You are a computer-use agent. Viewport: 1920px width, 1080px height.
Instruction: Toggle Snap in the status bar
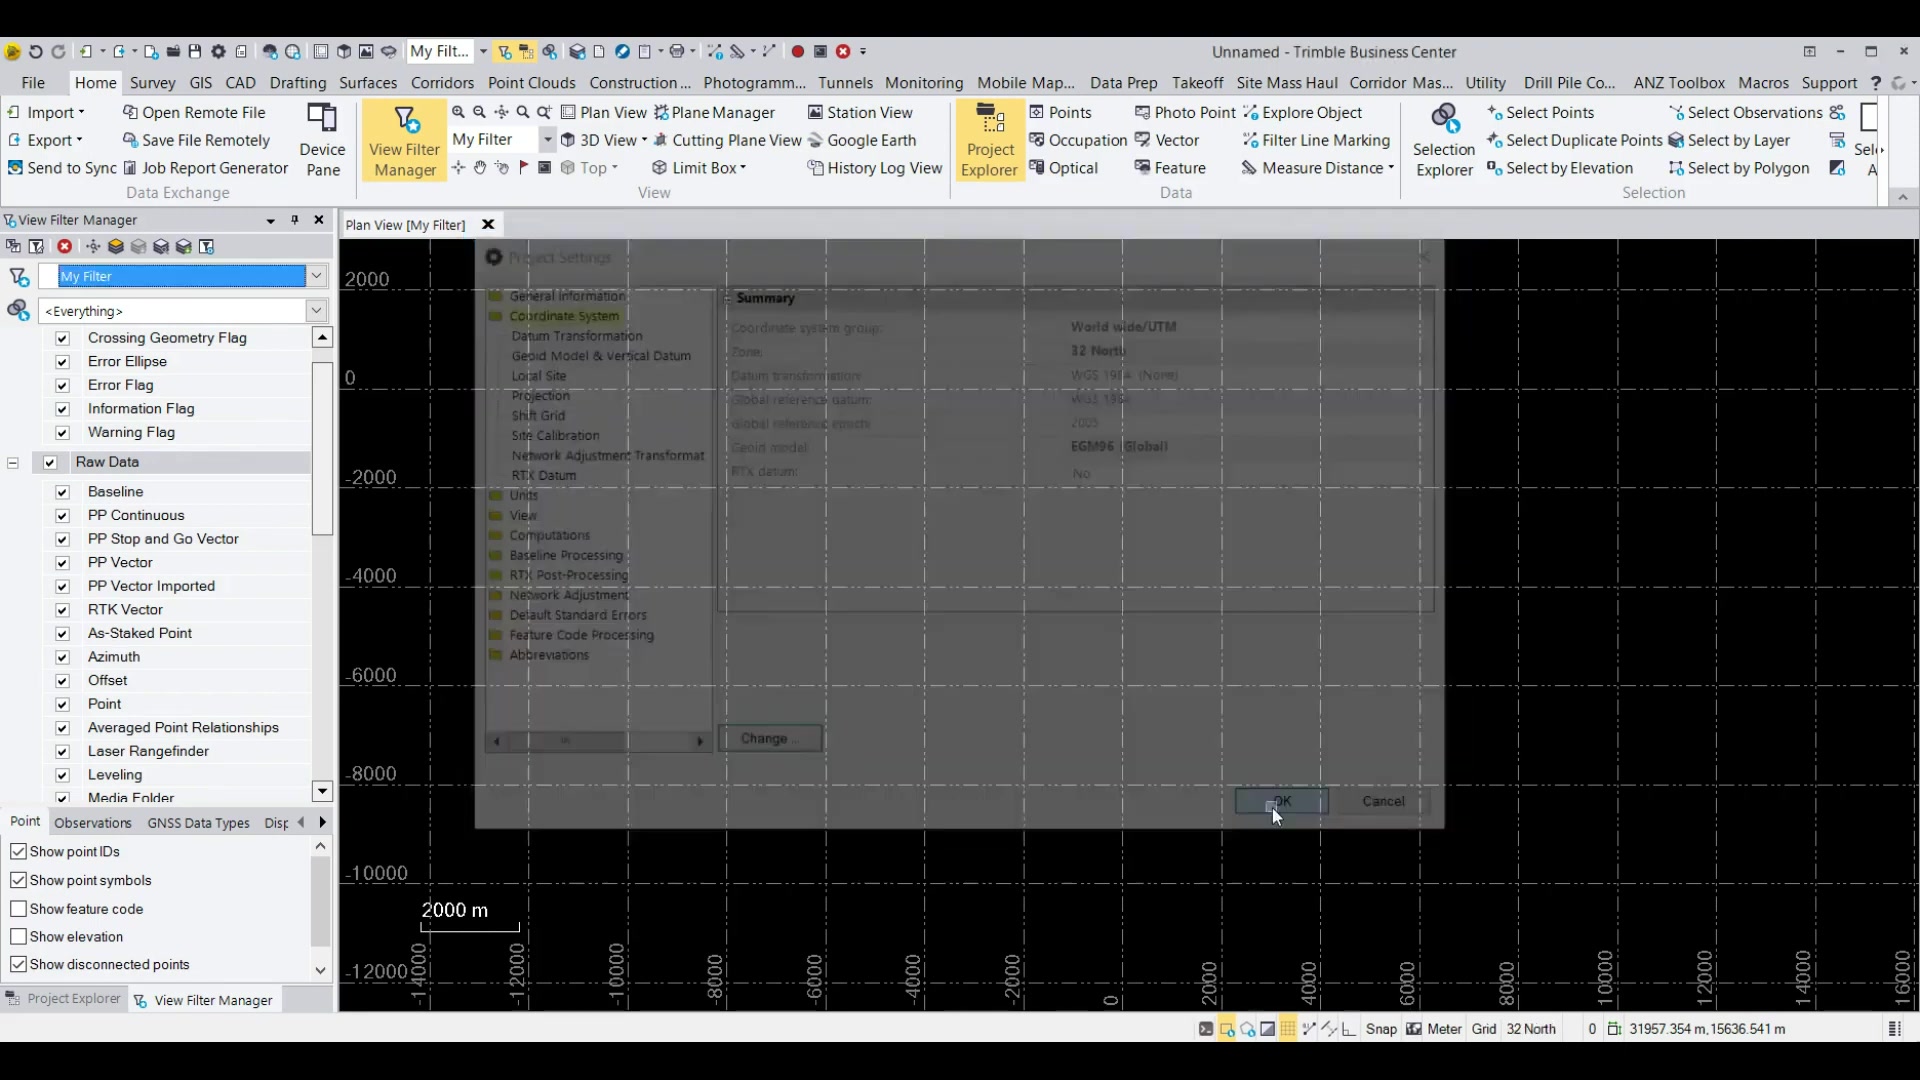point(1381,1029)
